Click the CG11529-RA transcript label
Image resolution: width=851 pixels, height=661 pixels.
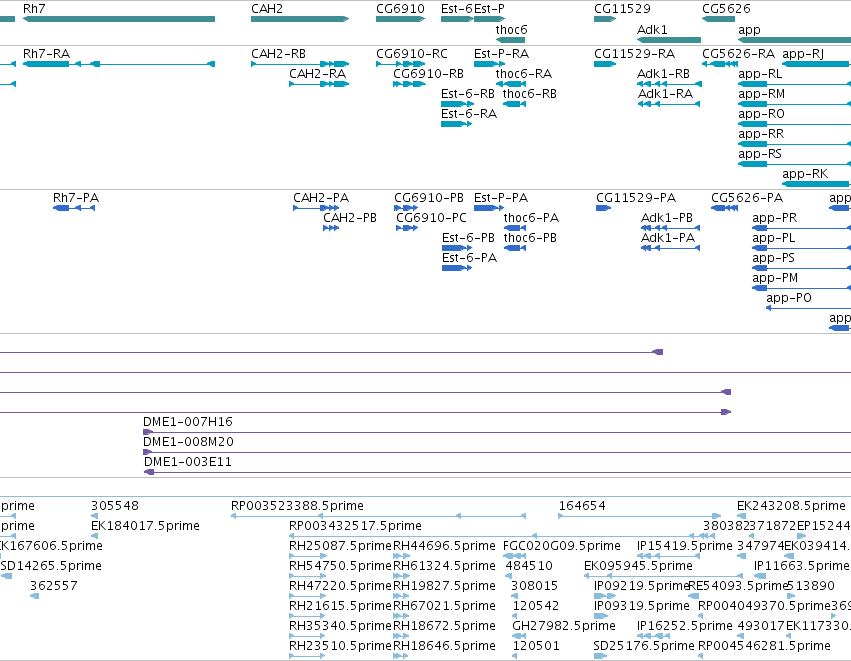(634, 54)
